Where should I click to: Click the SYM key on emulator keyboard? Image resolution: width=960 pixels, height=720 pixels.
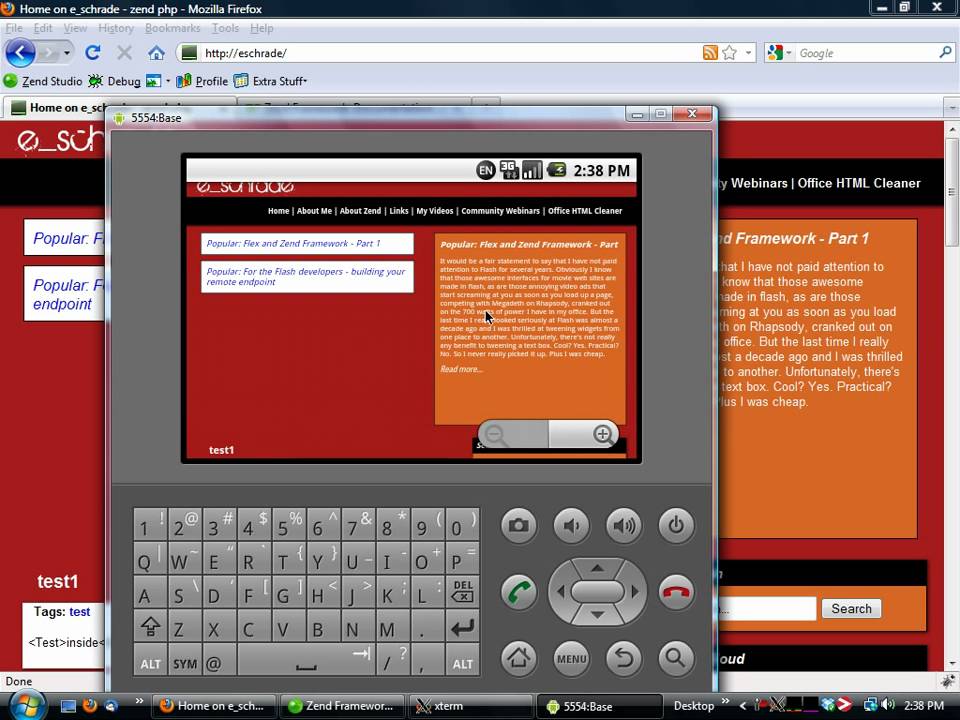click(185, 662)
